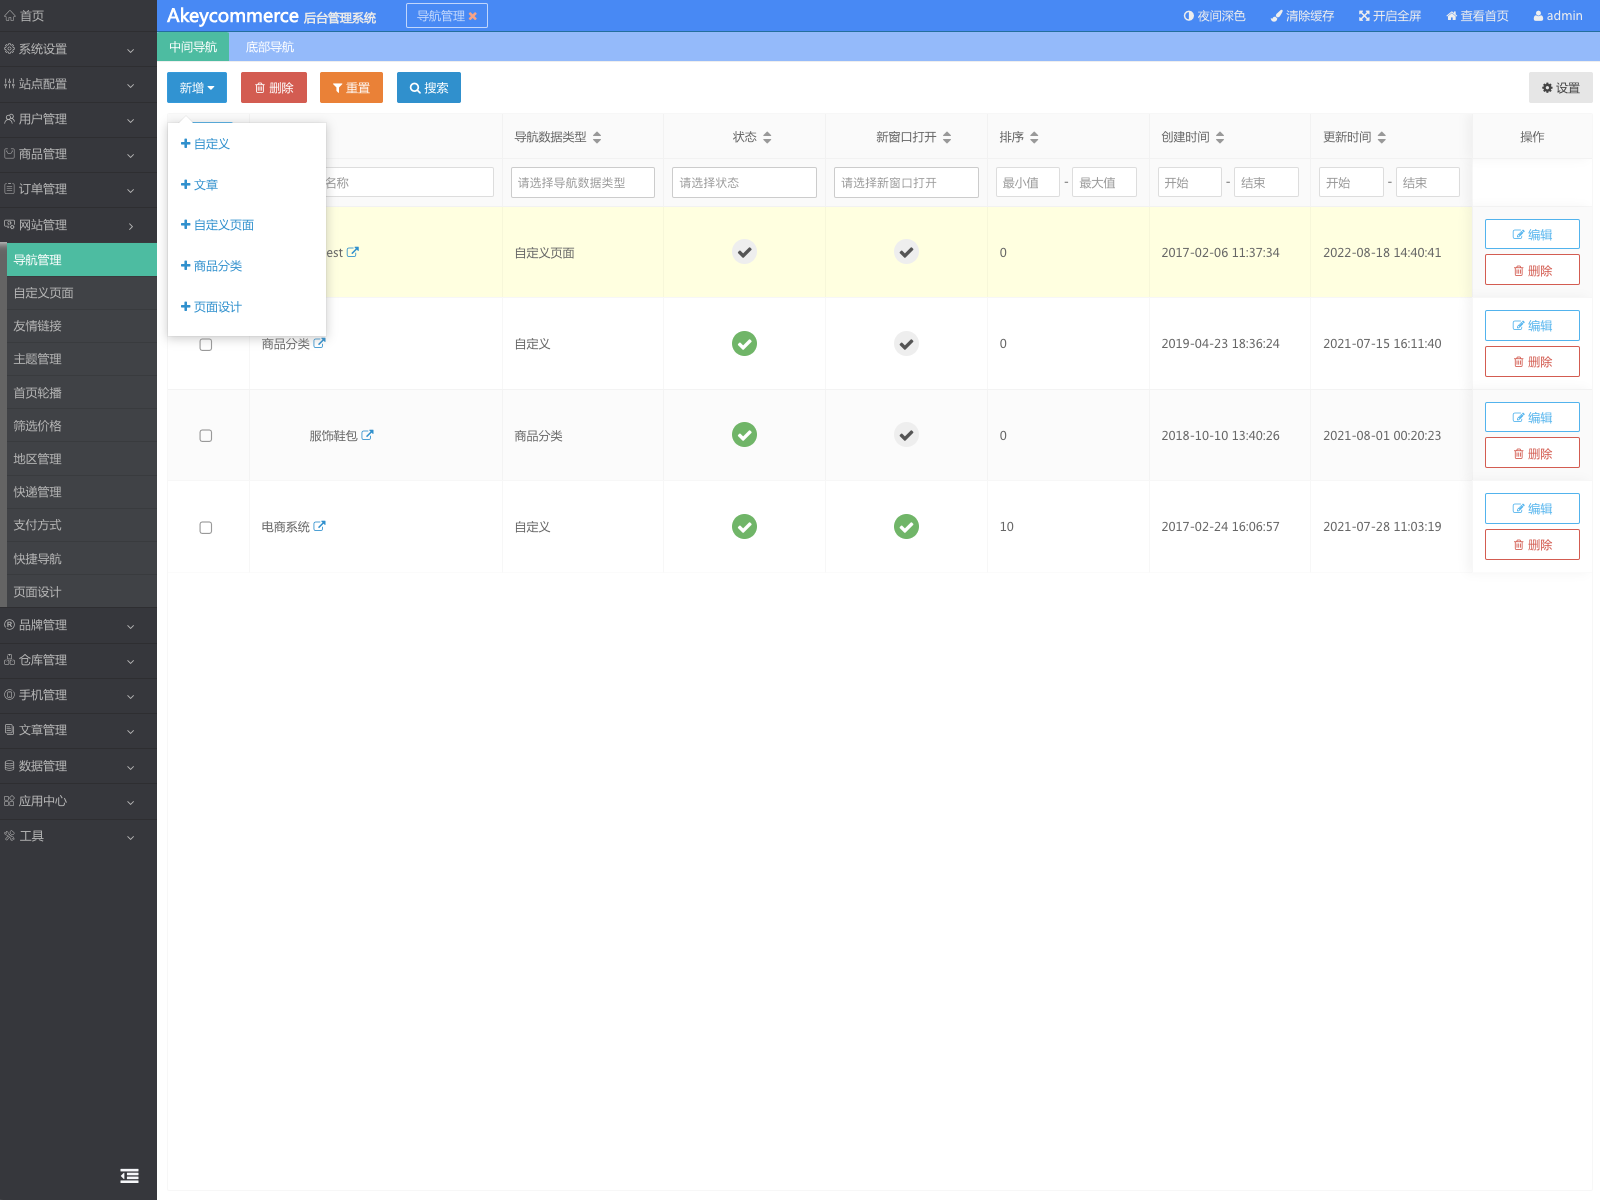Expand 品牌管理 sidebar menu
The image size is (1600, 1200).
78,625
